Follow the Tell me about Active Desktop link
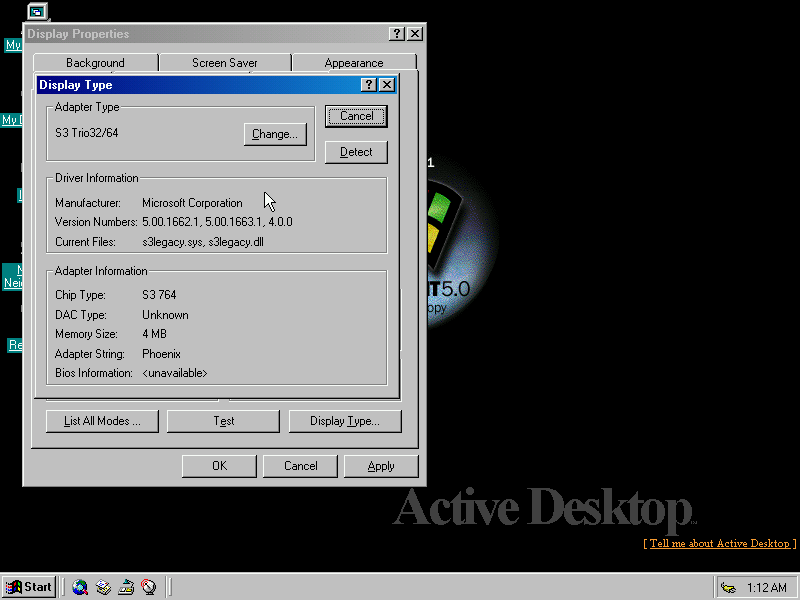The width and height of the screenshot is (800, 600). [x=719, y=543]
